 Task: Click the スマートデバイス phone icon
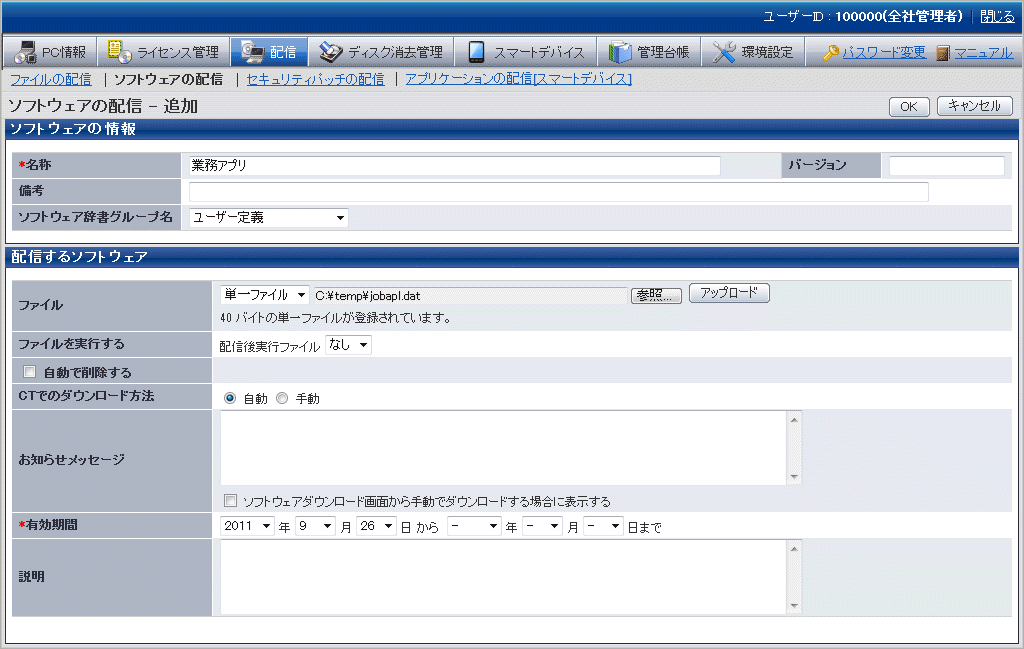[x=476, y=52]
